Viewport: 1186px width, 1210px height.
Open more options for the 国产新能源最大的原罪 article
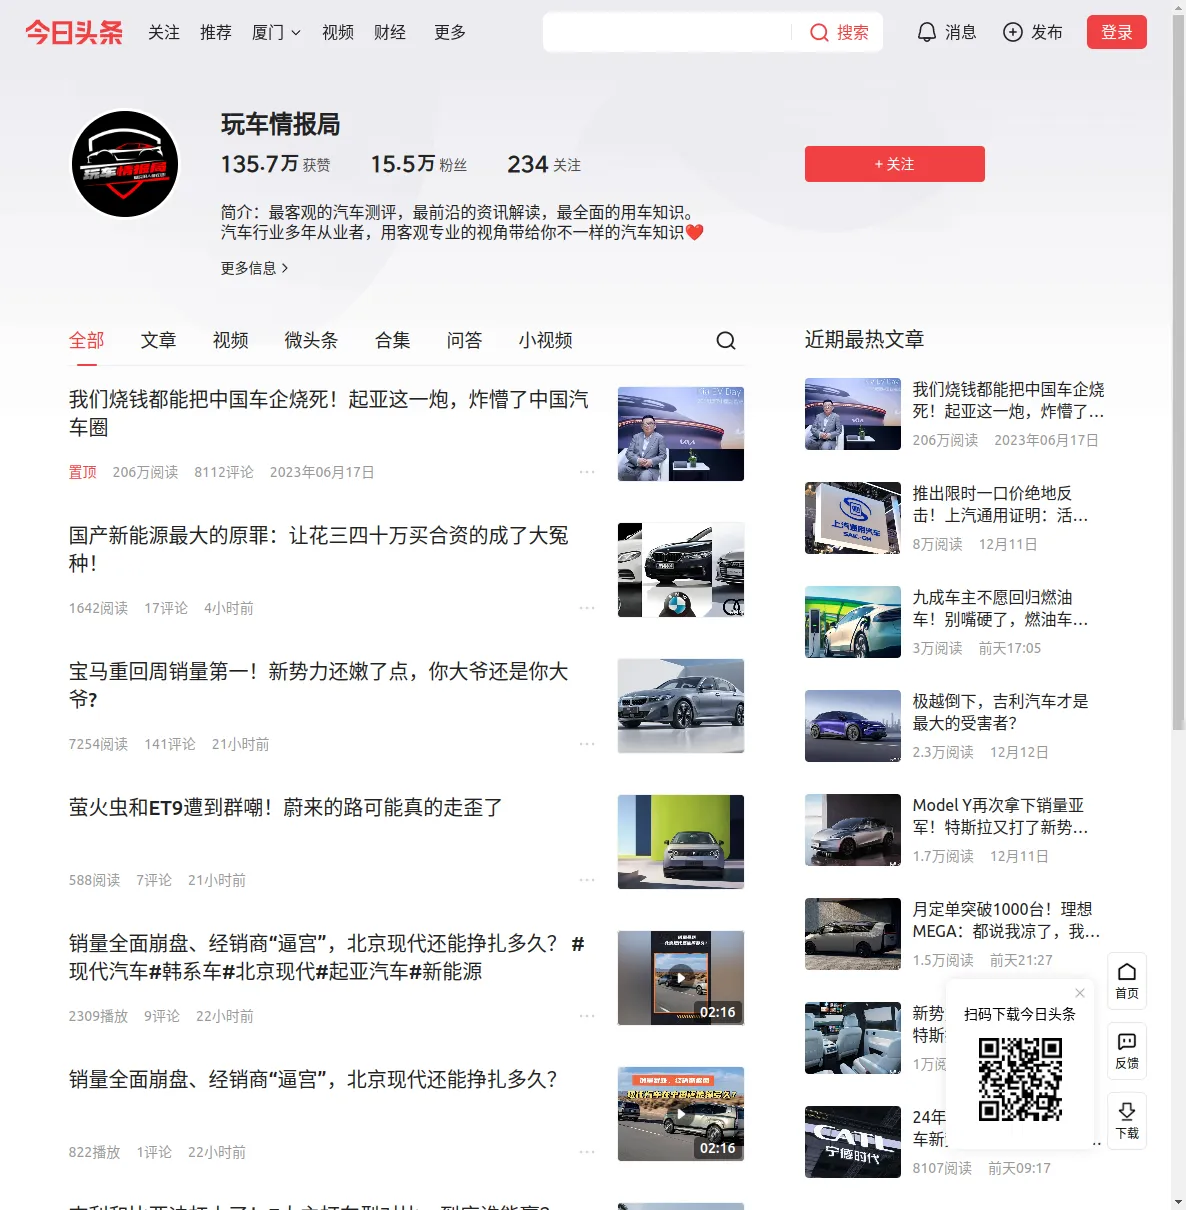coord(587,608)
